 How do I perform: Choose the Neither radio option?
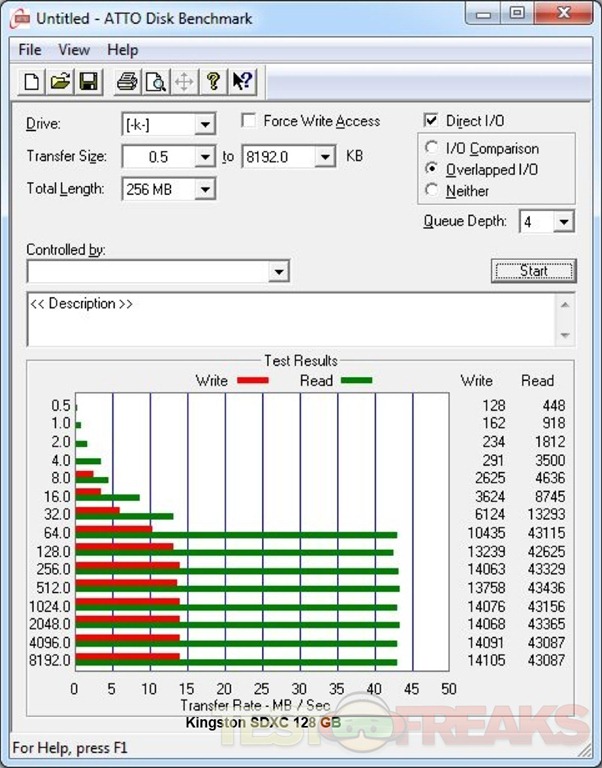[432, 190]
